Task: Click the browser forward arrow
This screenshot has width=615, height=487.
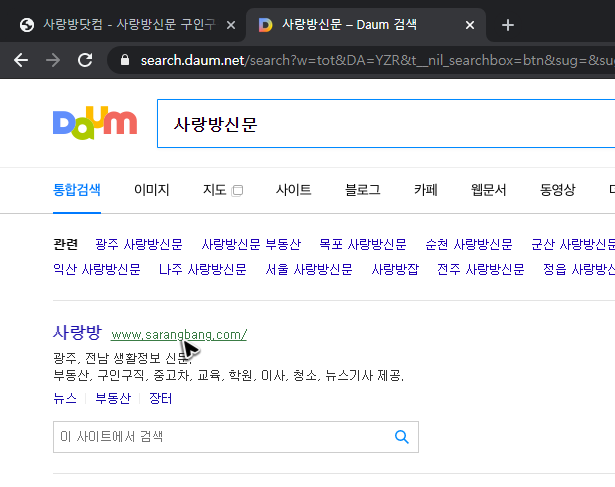Action: [x=53, y=60]
